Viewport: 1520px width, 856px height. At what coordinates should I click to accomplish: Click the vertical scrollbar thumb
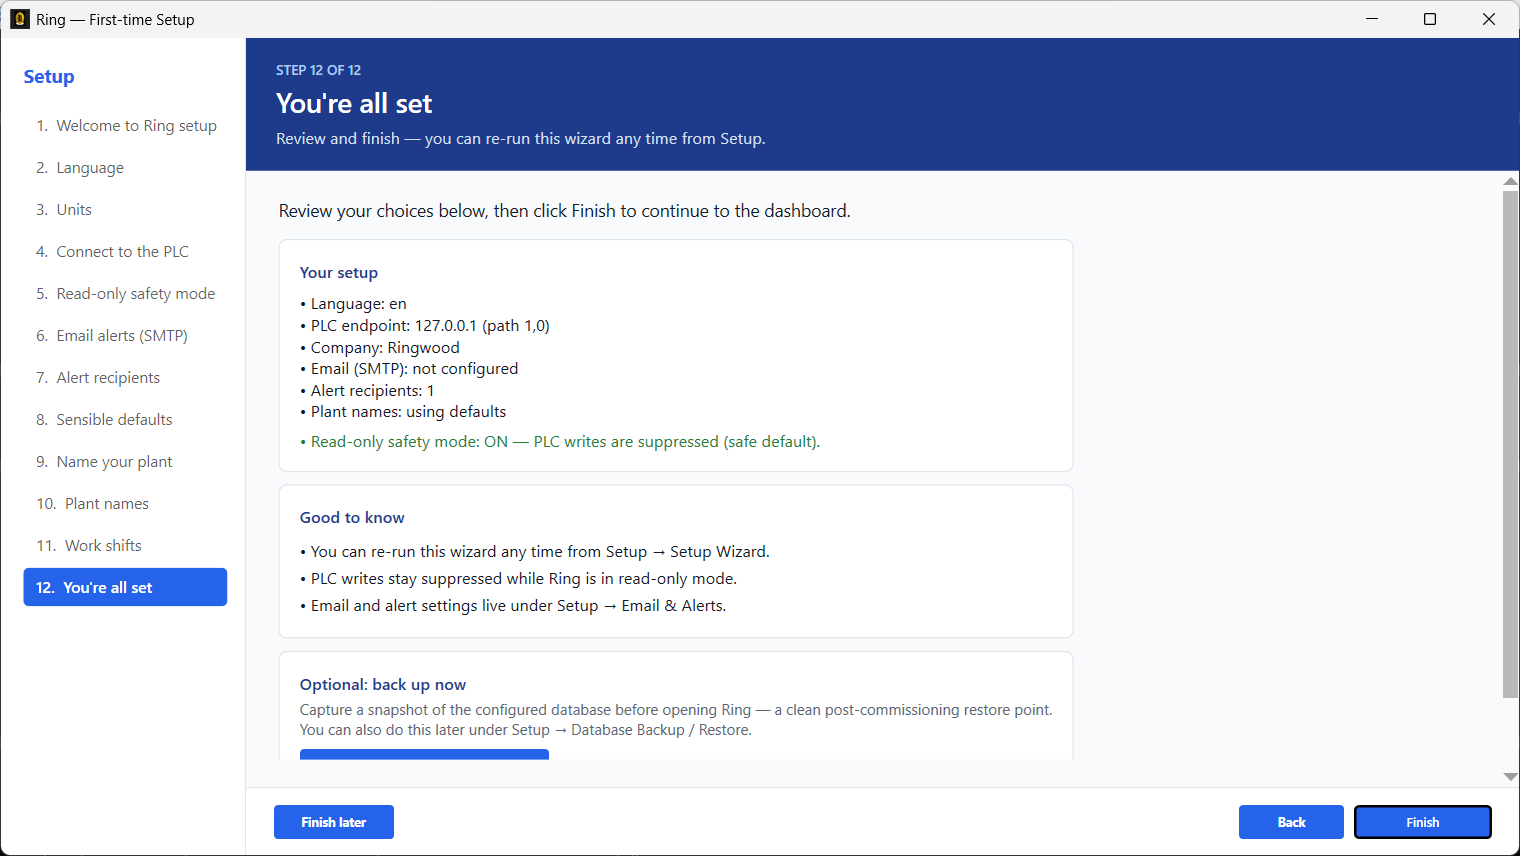click(x=1510, y=444)
